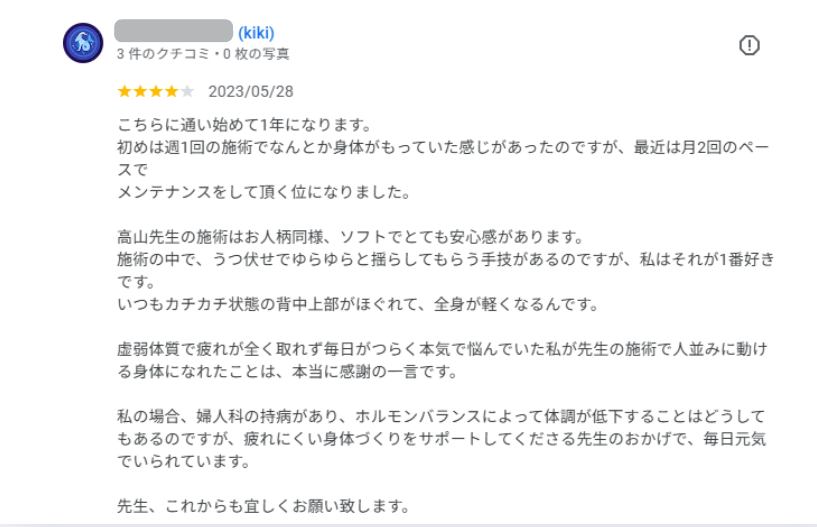Click the closing line "先生、これからも宜しくお願い致します。"
The width and height of the screenshot is (817, 527).
point(264,504)
